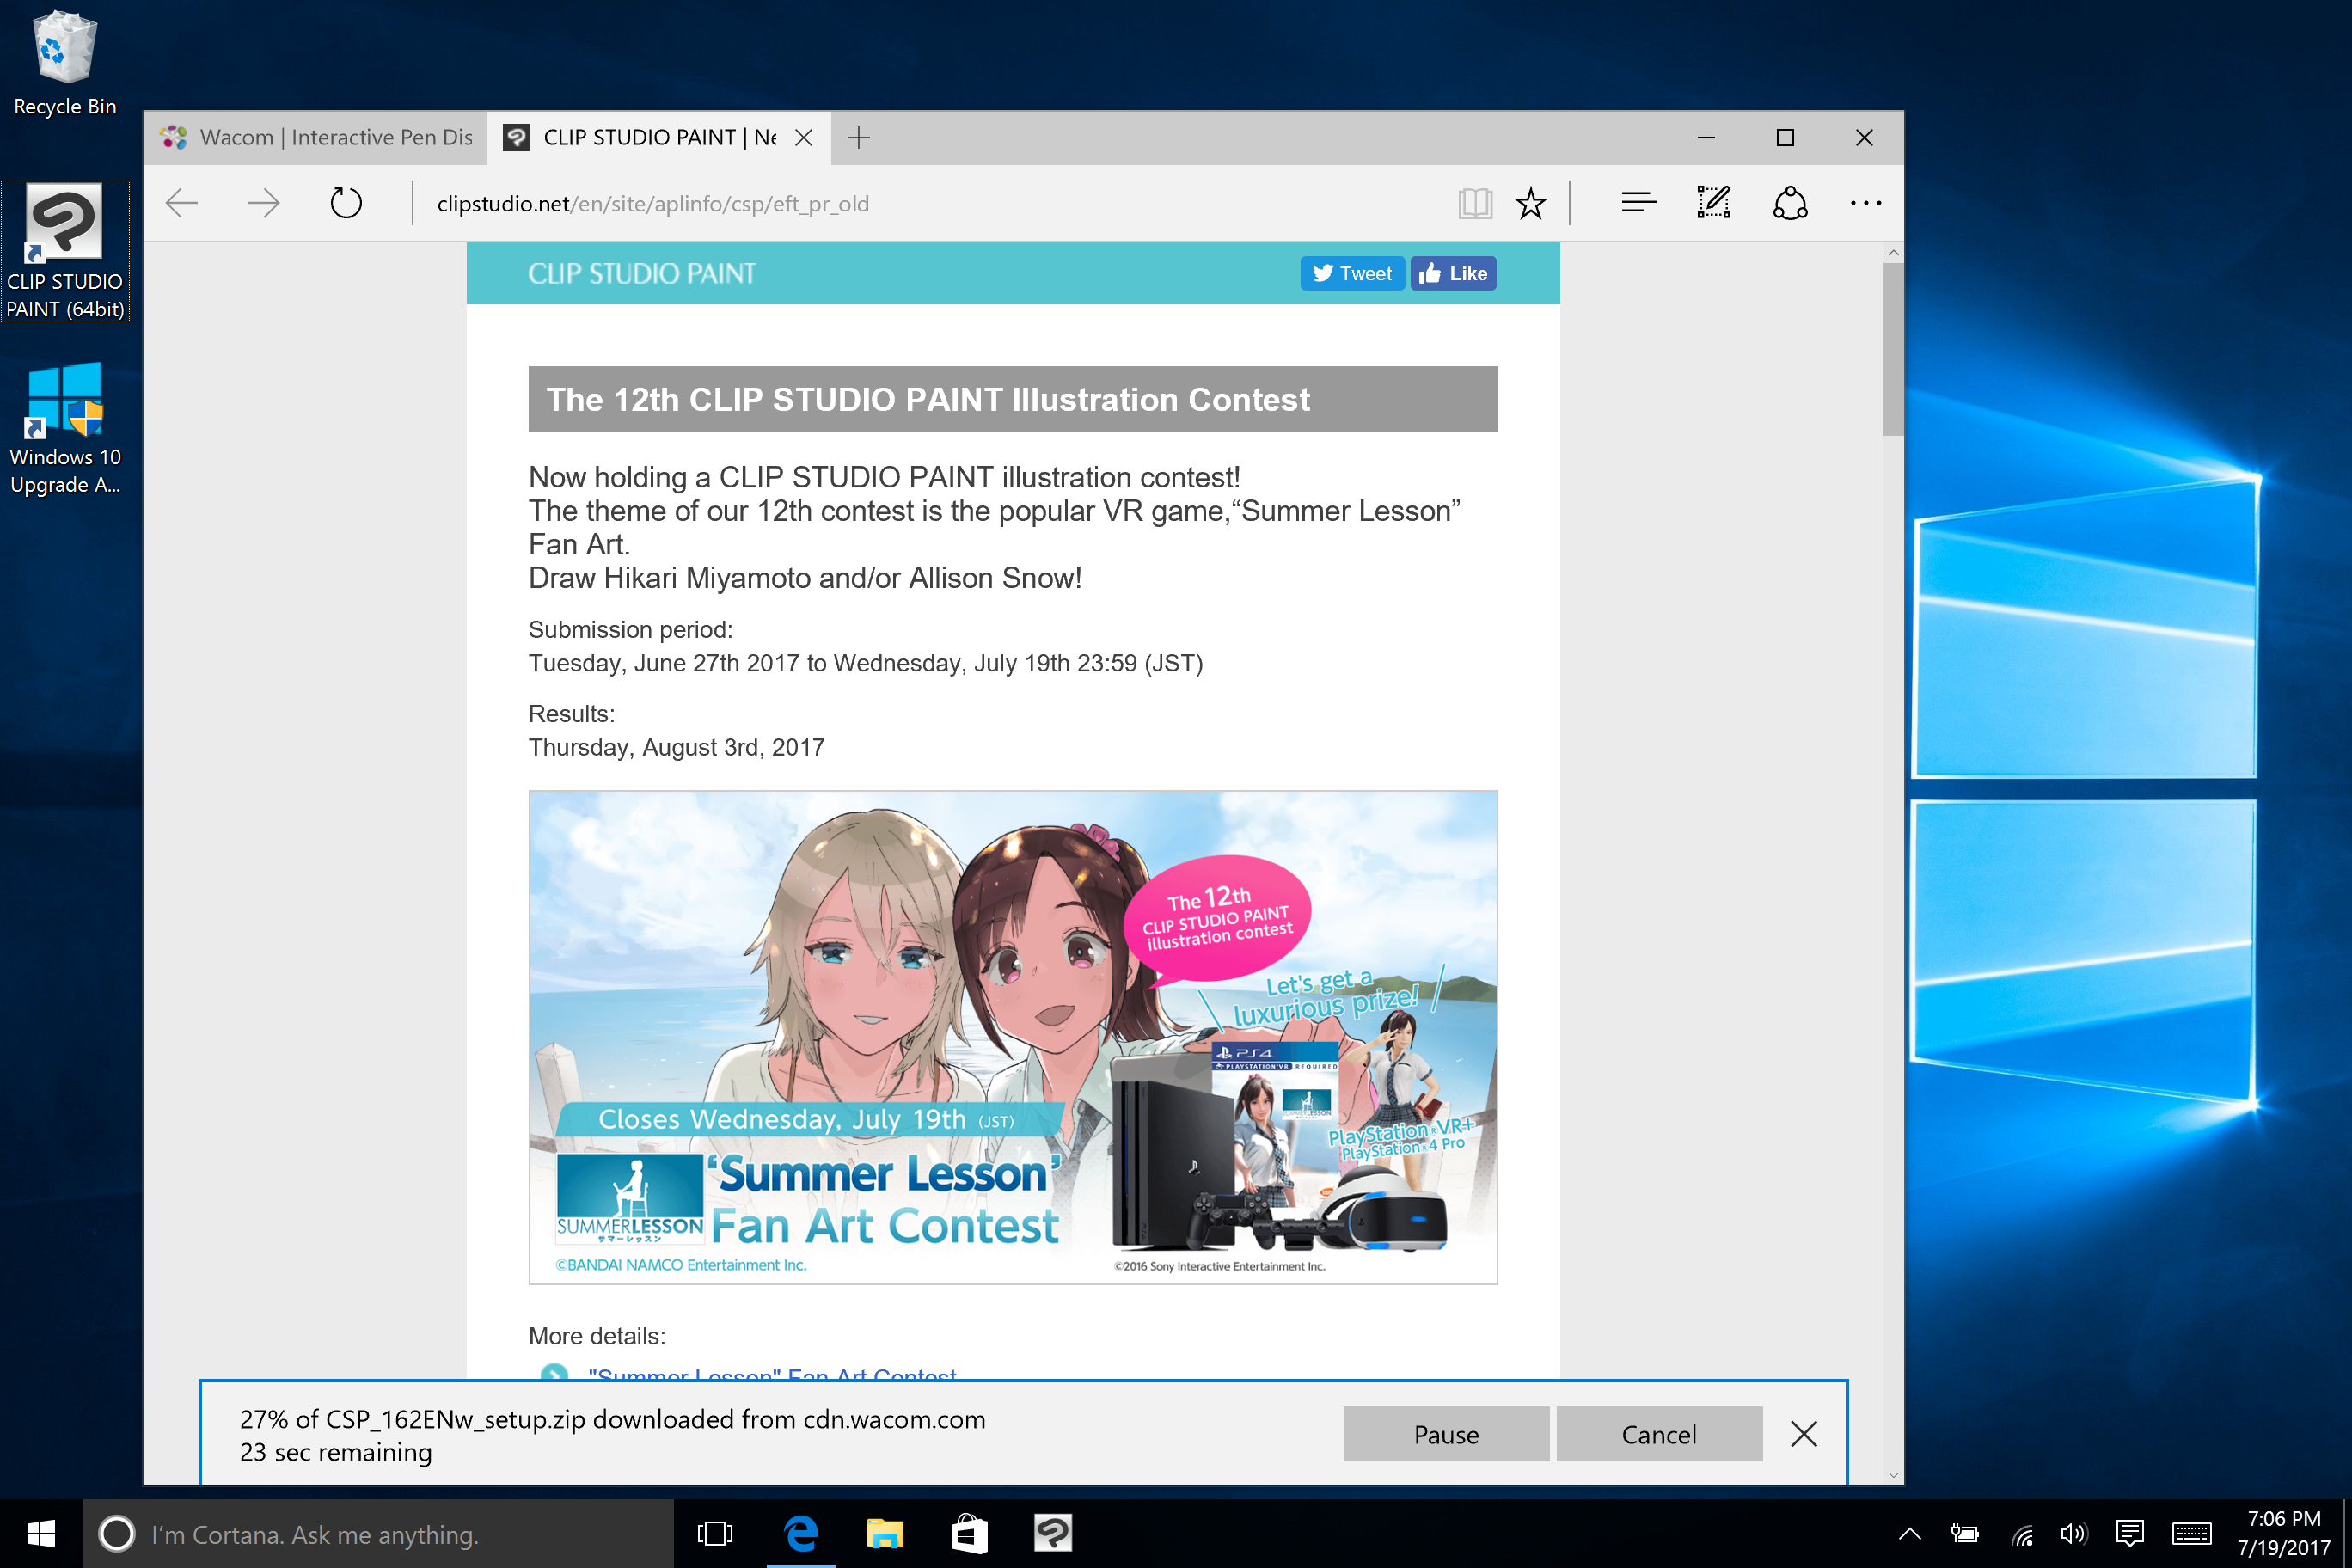Cancel the CSP setup download
The image size is (2352, 1568).
click(x=1658, y=1434)
